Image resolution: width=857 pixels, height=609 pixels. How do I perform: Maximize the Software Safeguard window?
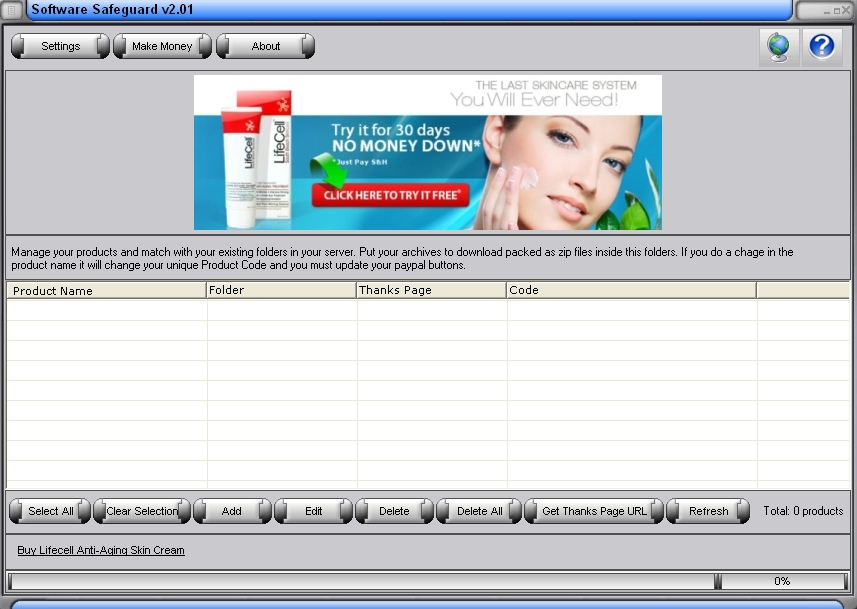(836, 11)
